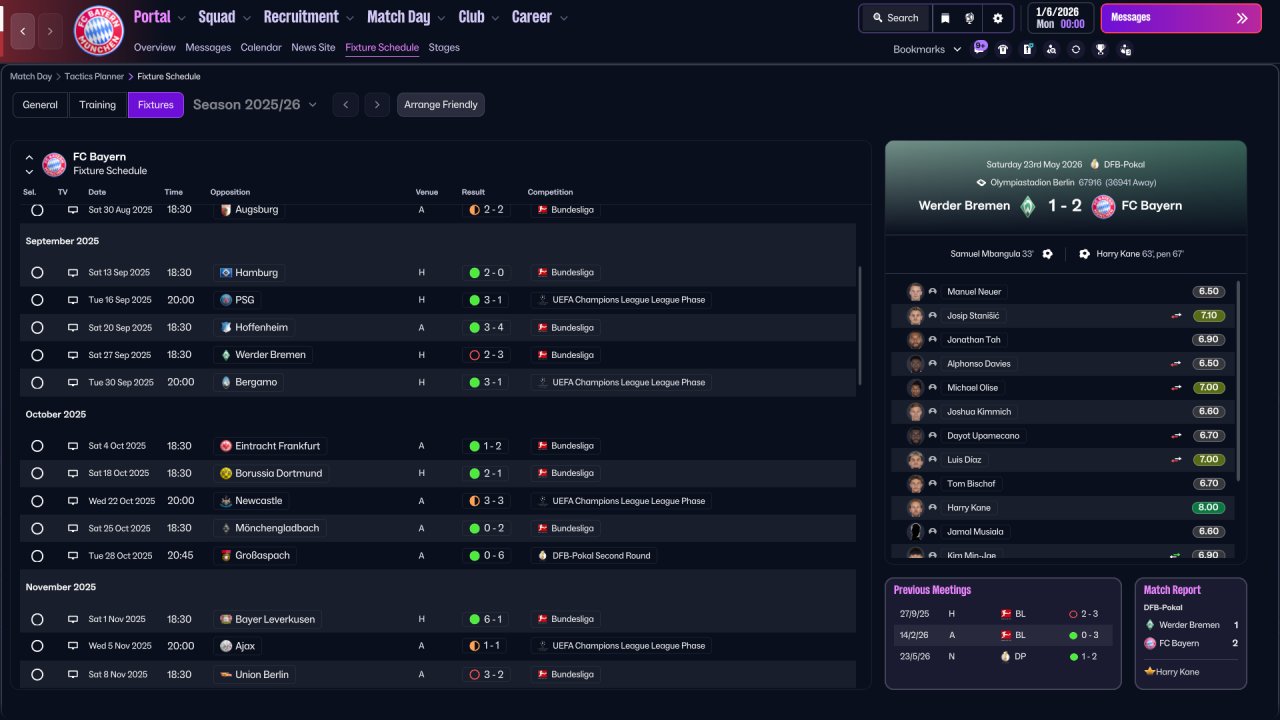Screen dimensions: 1280x720
Task: Expand the Career menu dropdown
Action: click(564, 18)
